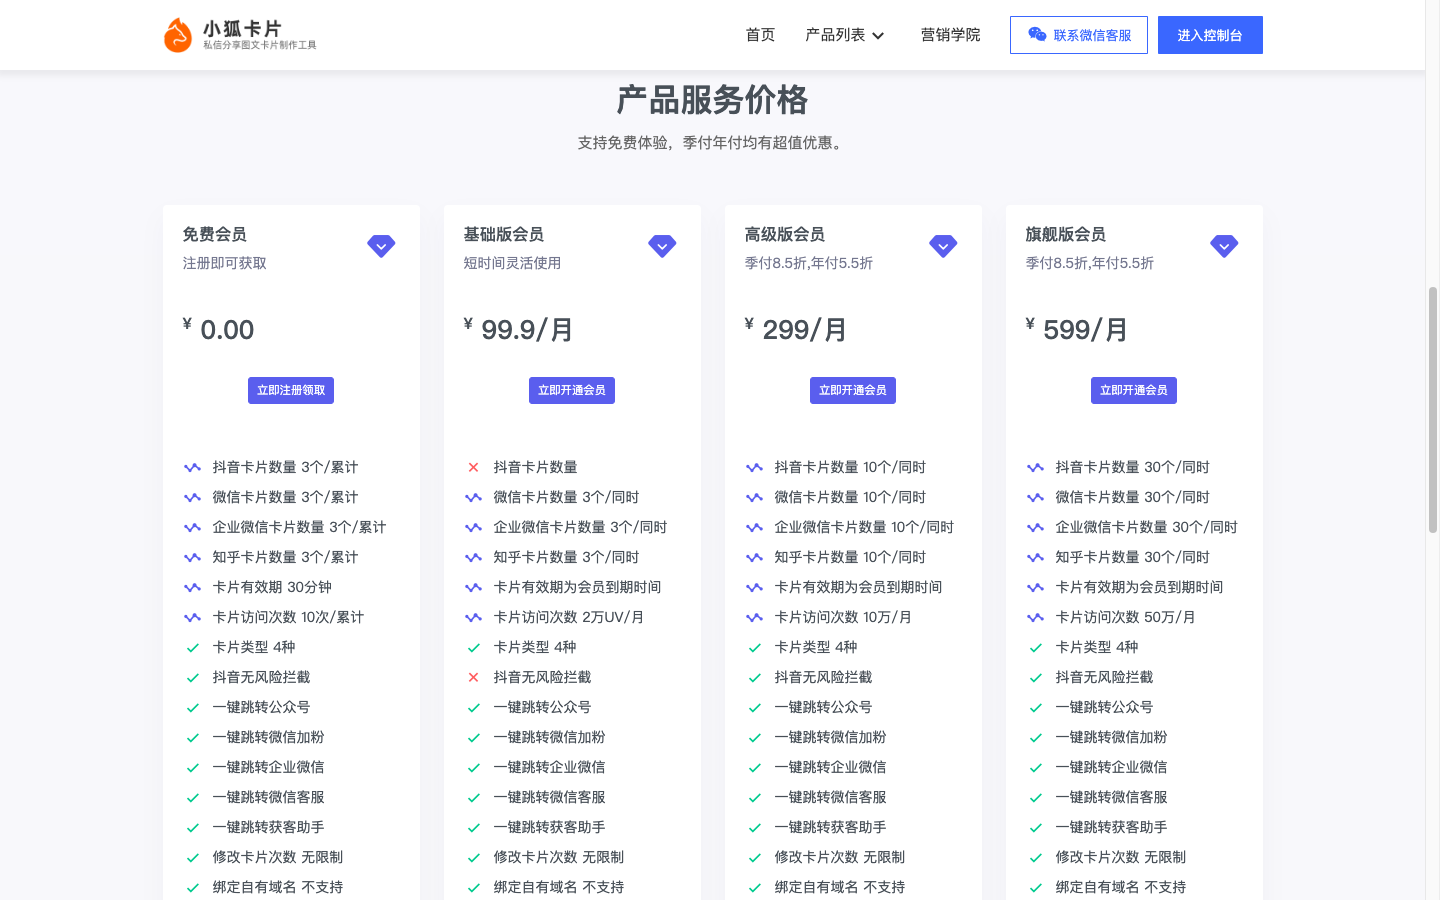Viewport: 1440px width, 900px height.
Task: Click the wave icon beside 抖音卡片数量 10个/同时
Action: click(x=755, y=466)
